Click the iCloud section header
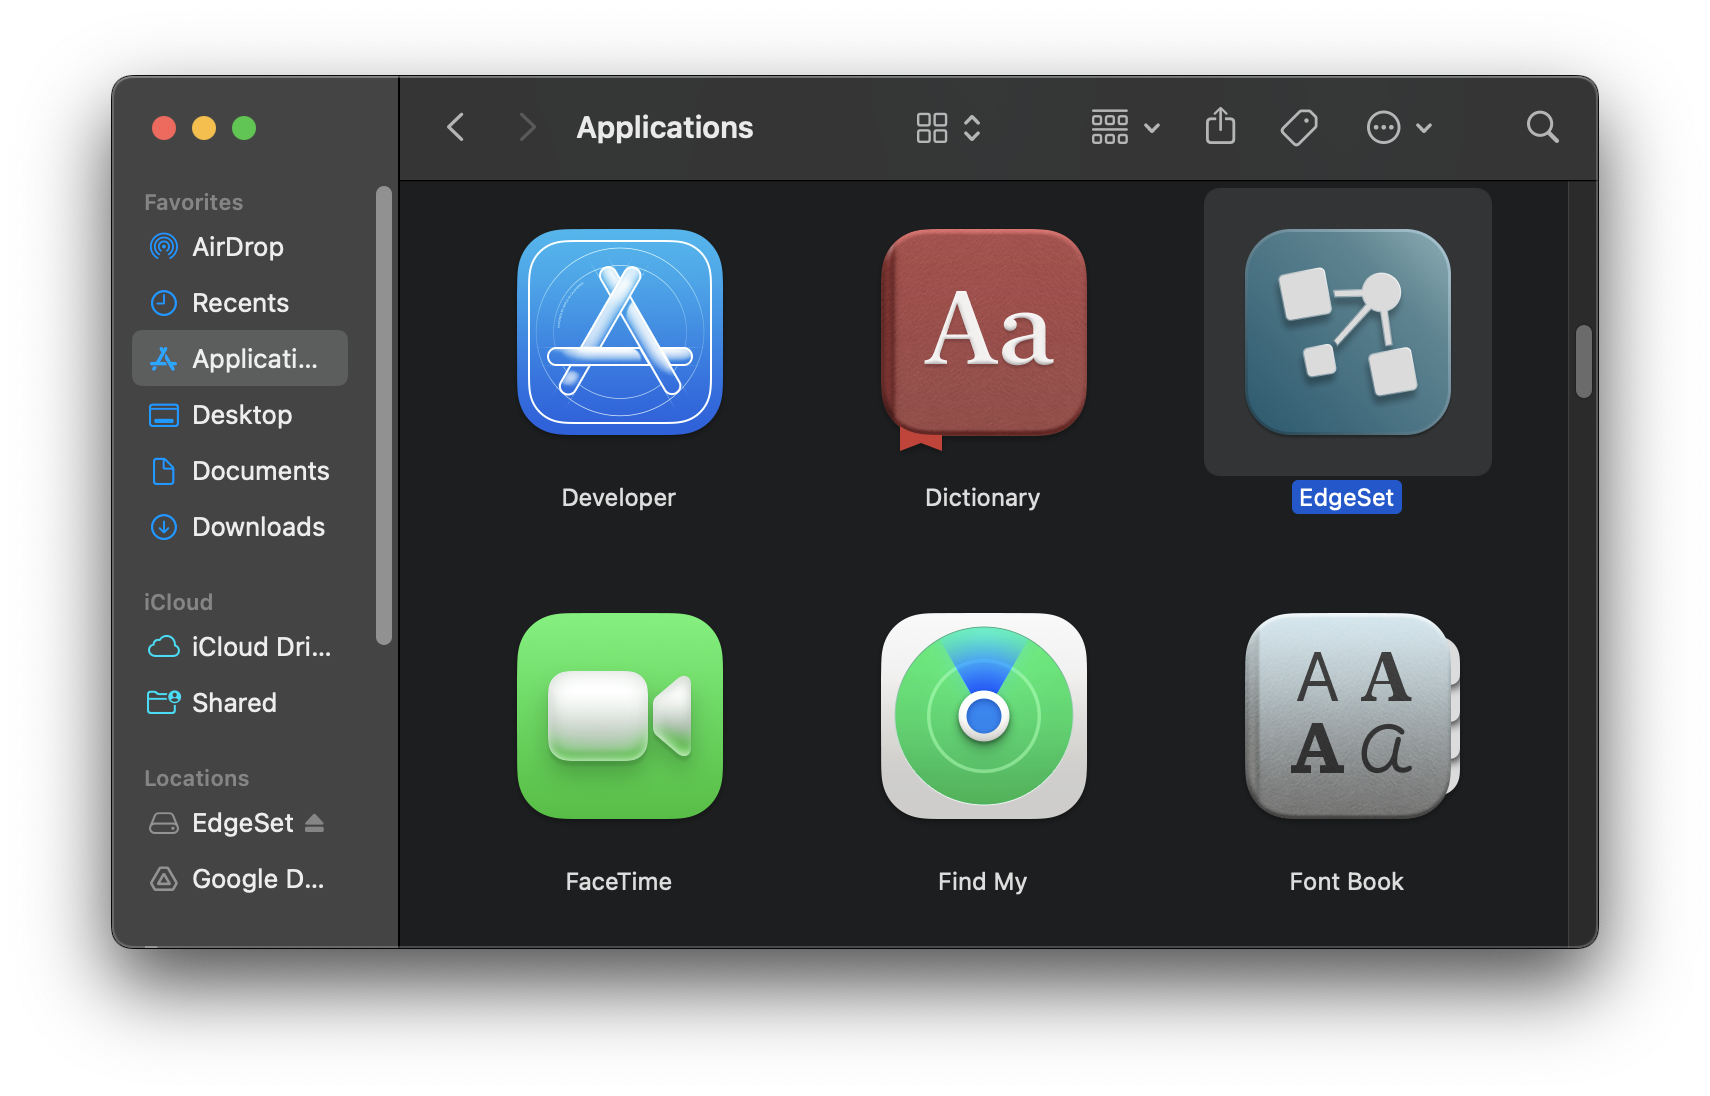 (178, 602)
